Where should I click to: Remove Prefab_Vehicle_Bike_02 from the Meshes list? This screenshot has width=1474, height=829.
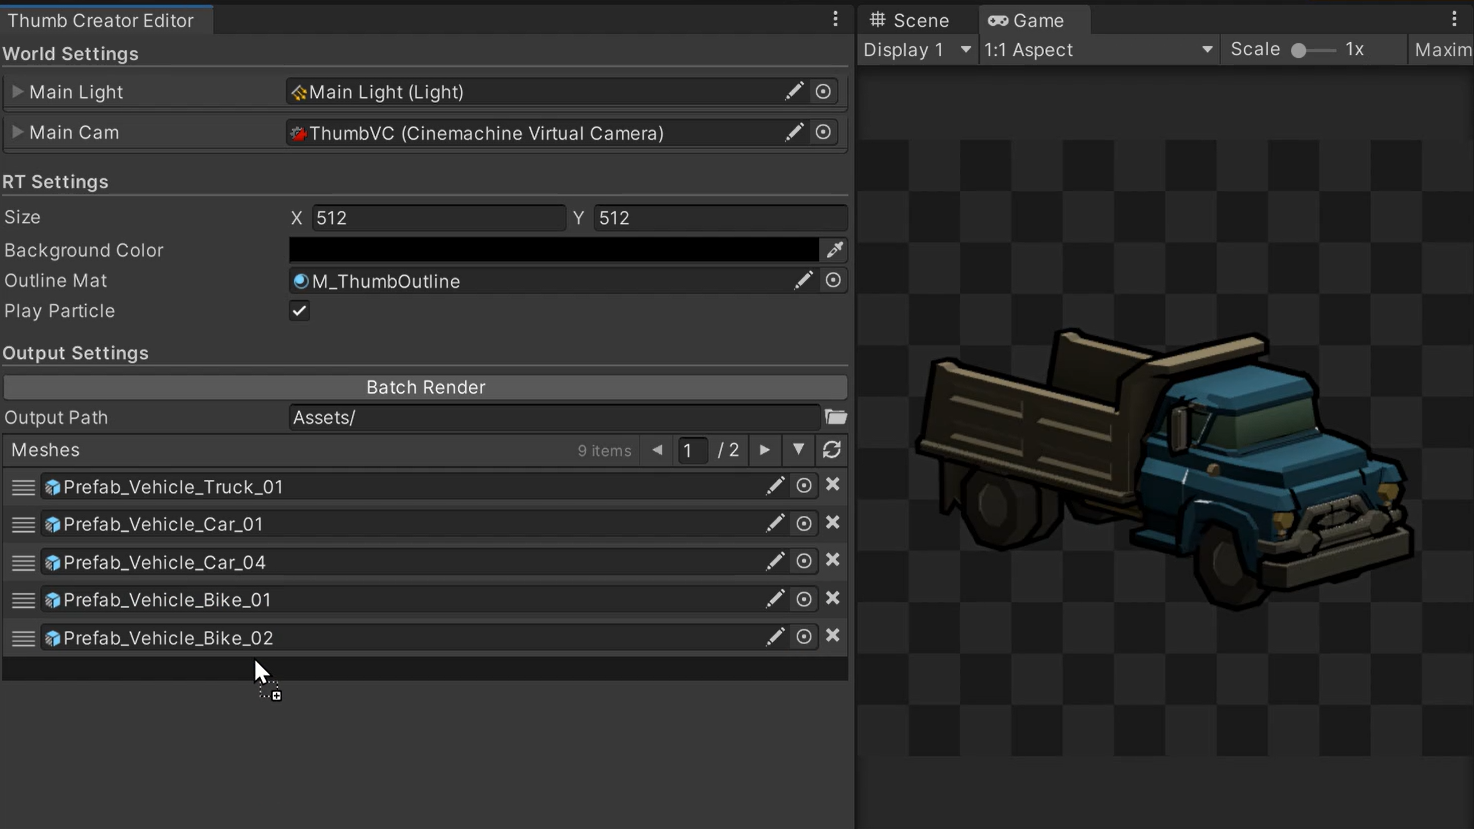click(x=832, y=637)
